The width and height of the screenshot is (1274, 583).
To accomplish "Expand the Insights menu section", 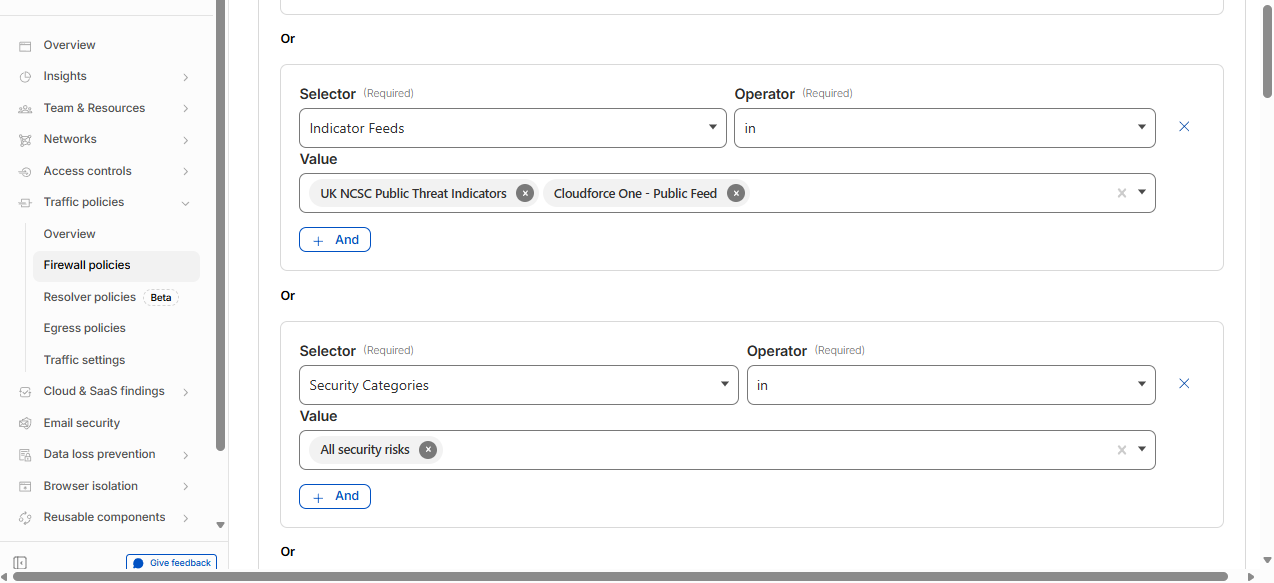I will pyautogui.click(x=186, y=77).
